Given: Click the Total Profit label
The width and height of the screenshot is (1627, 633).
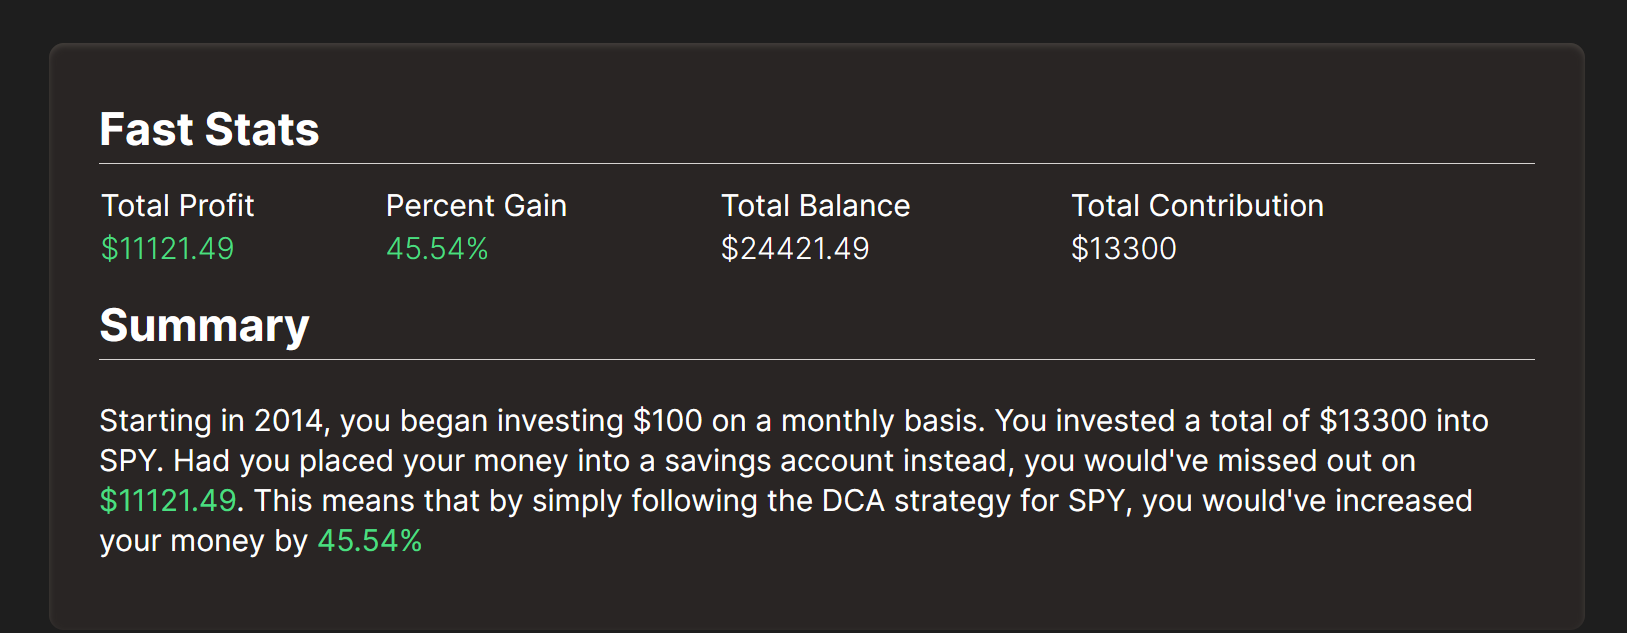Looking at the screenshot, I should point(178,206).
